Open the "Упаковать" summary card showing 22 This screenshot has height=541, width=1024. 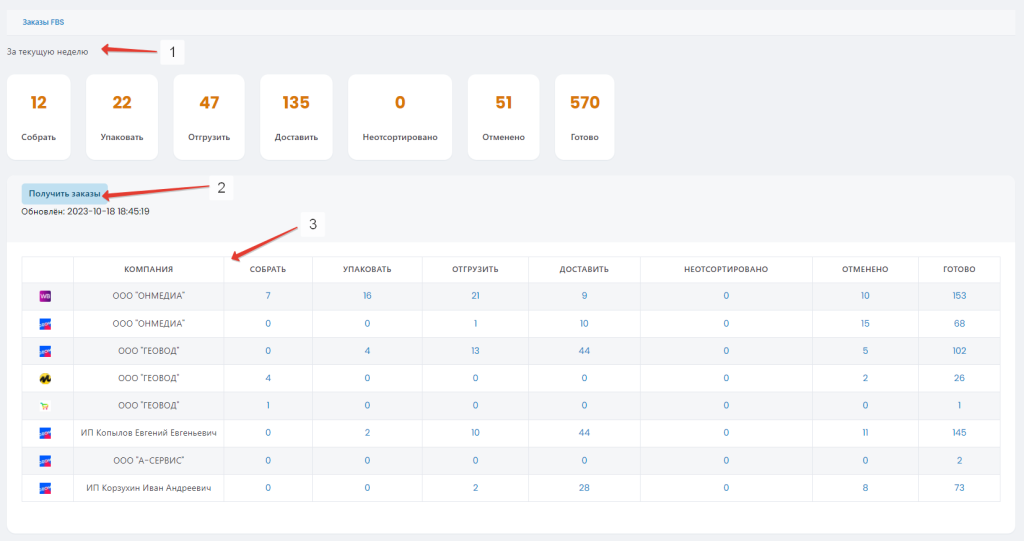point(122,117)
